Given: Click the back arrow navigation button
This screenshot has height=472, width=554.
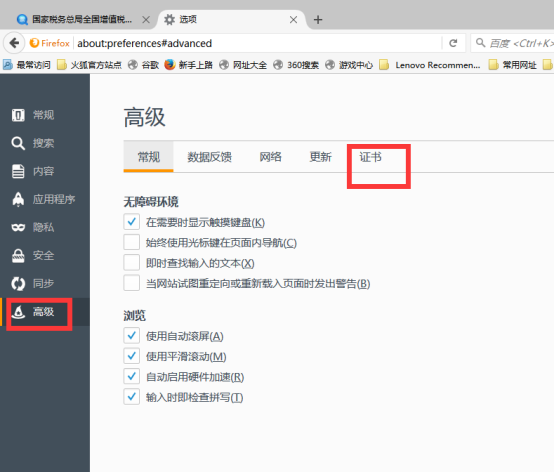Looking at the screenshot, I should 14,43.
